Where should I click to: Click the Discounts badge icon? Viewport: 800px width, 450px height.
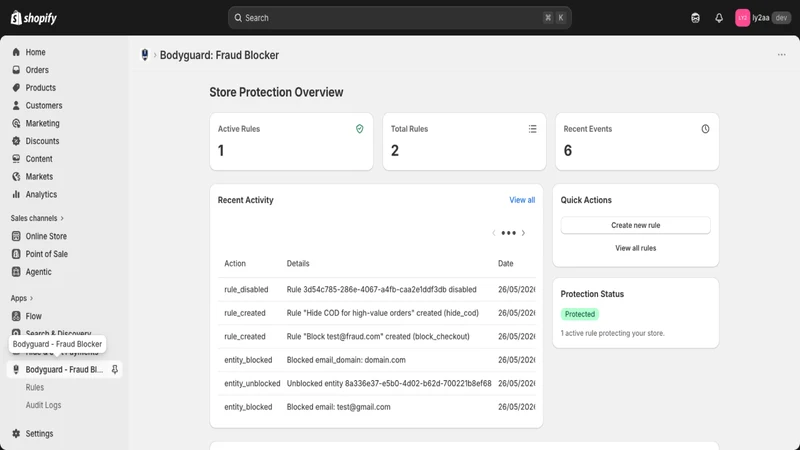16,141
